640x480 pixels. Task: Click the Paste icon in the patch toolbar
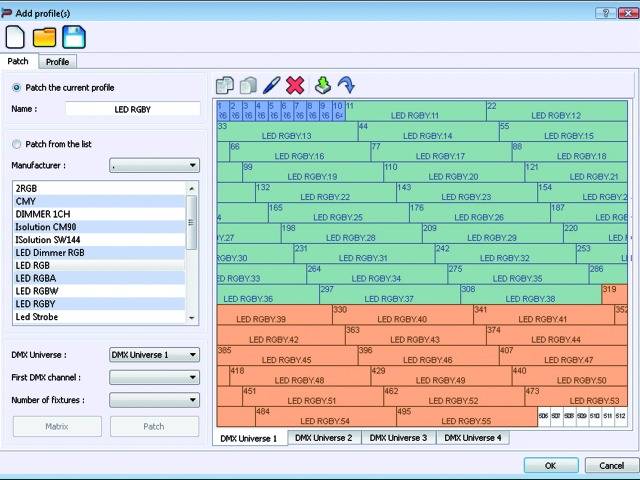[x=248, y=86]
